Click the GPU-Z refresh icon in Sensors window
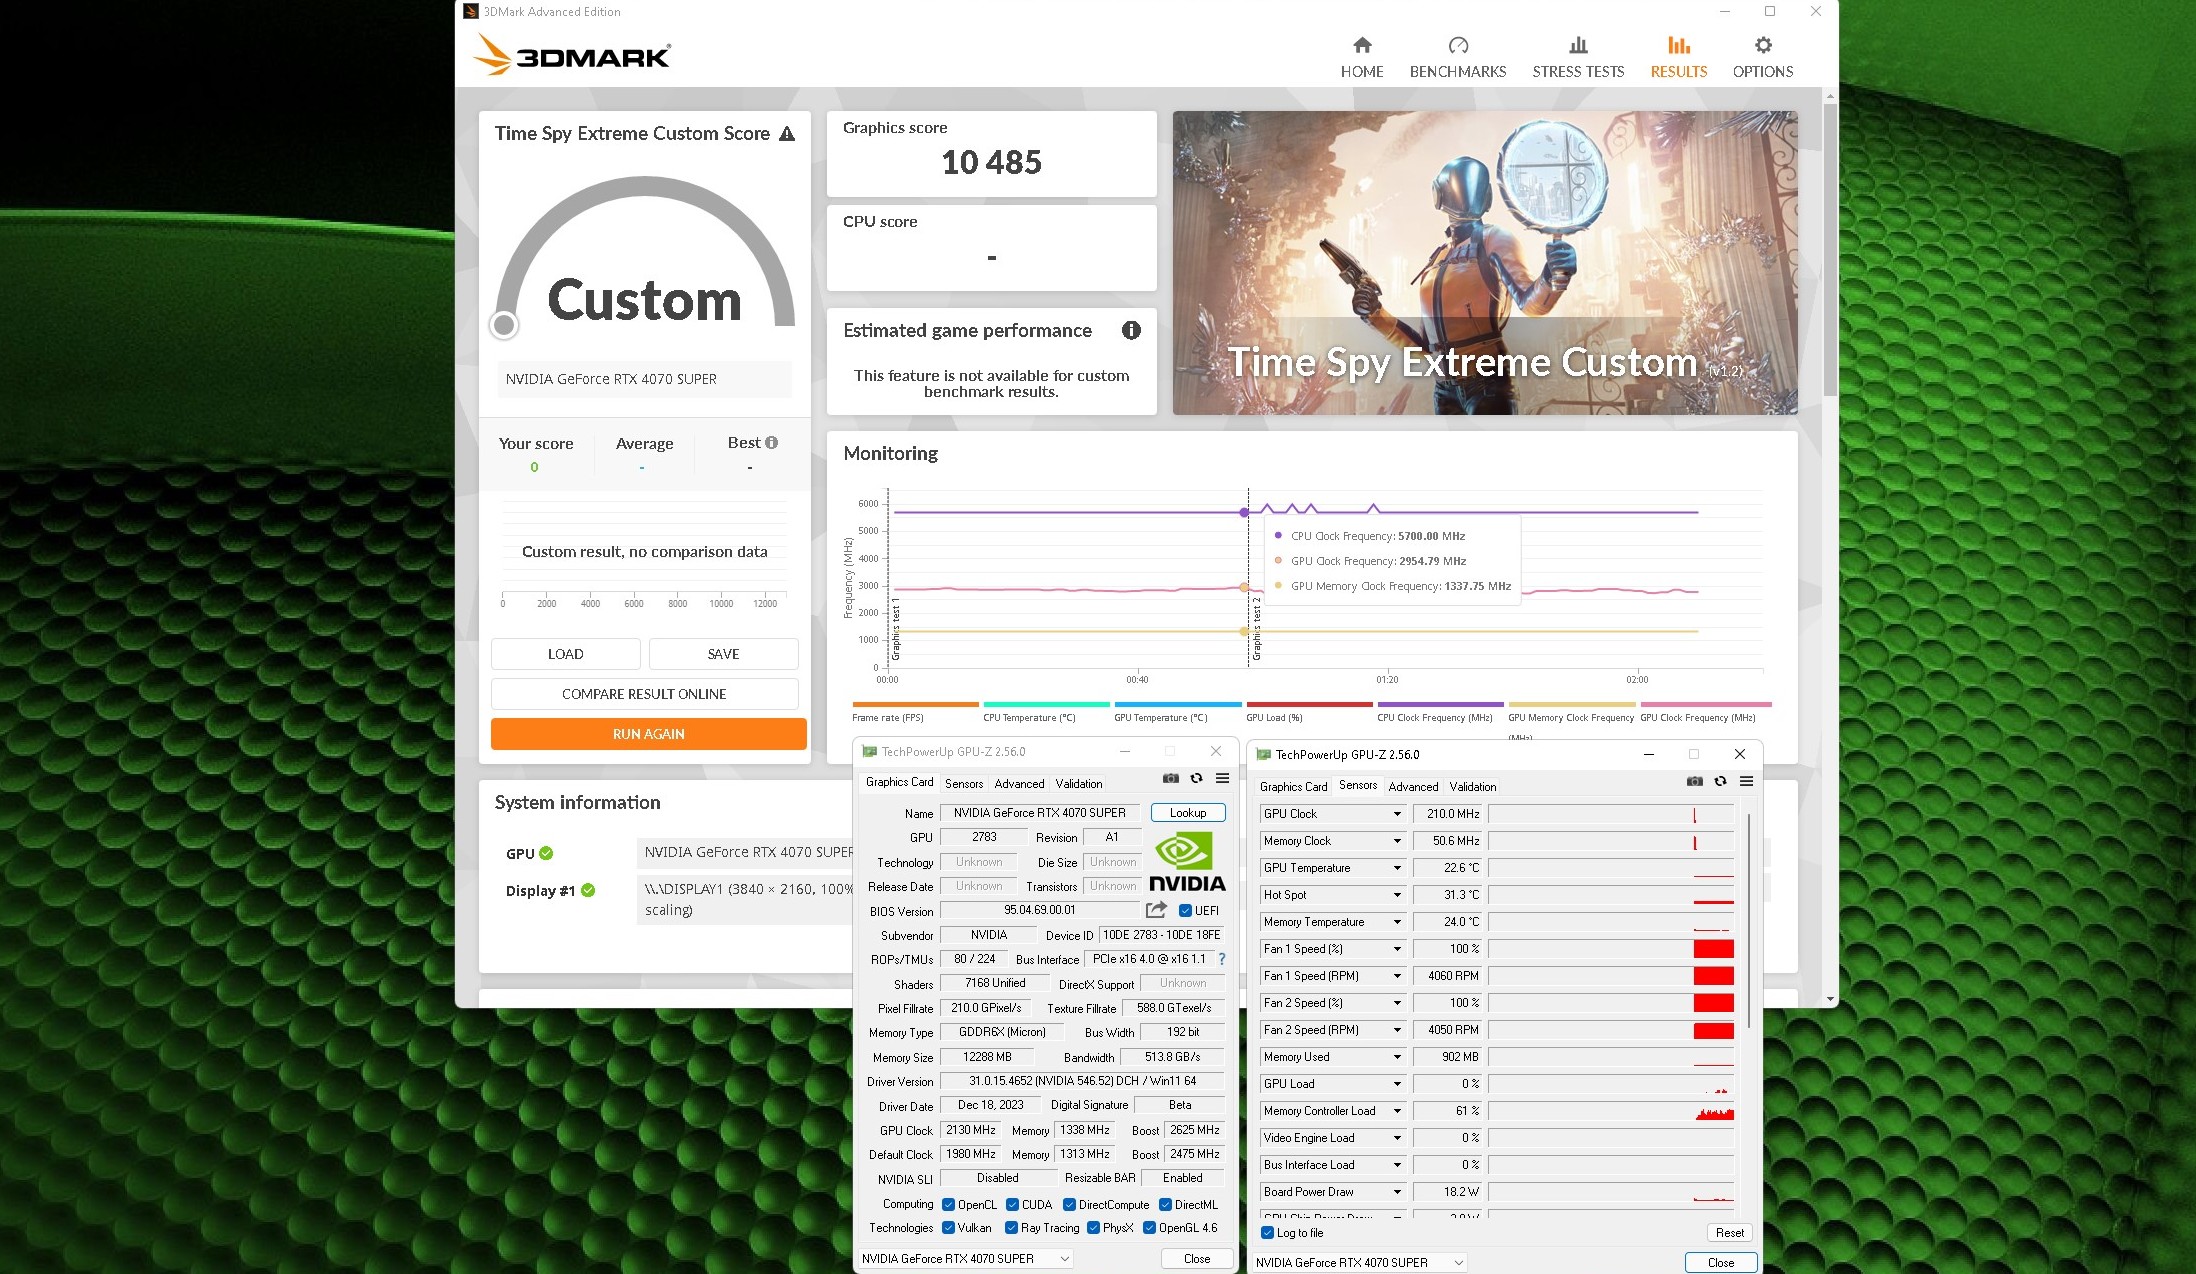The height and width of the screenshot is (1274, 2196). pyautogui.click(x=1720, y=781)
